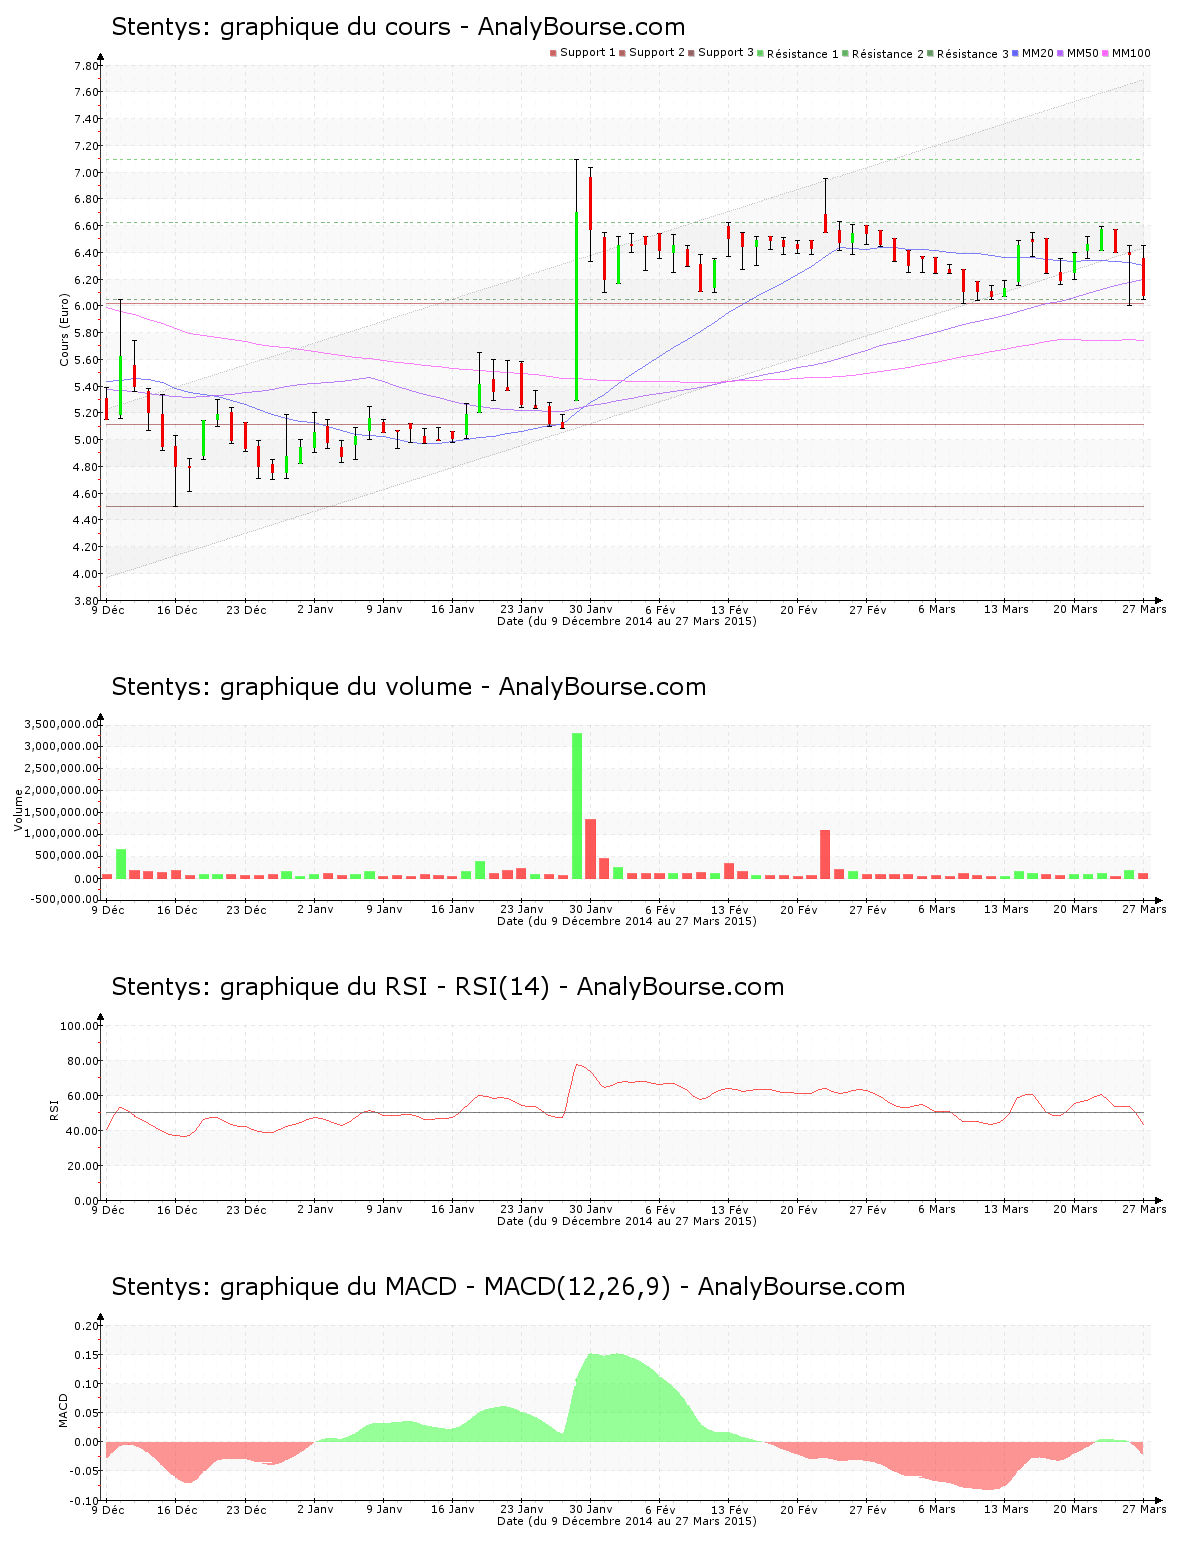The width and height of the screenshot is (1200, 1550).
Task: Click '13 Fév' on the RSI chart date axis
Action: coord(730,1209)
